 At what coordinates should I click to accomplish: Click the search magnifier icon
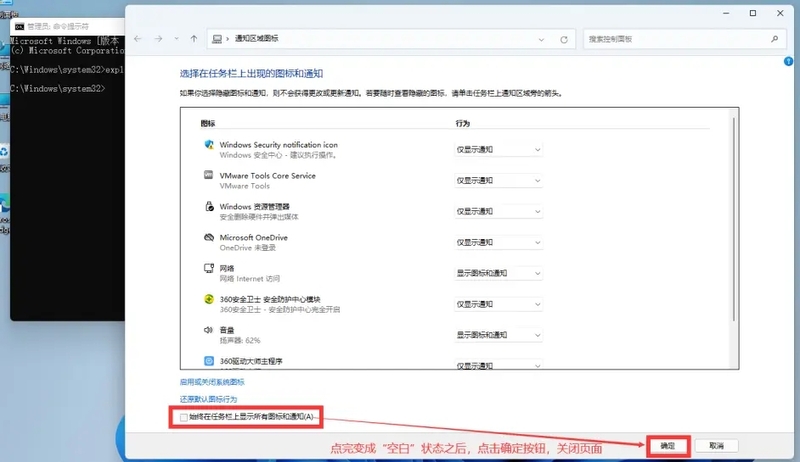(x=774, y=39)
